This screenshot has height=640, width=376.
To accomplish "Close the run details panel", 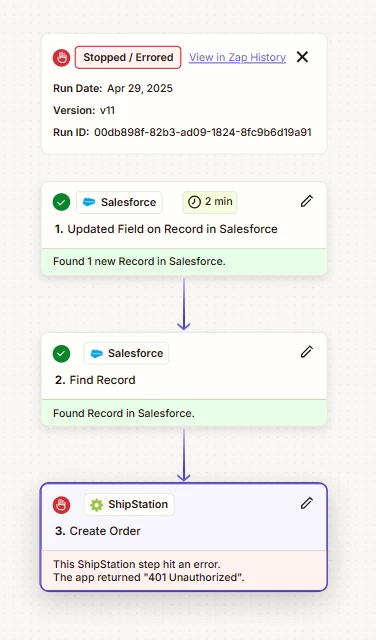I will pos(302,57).
